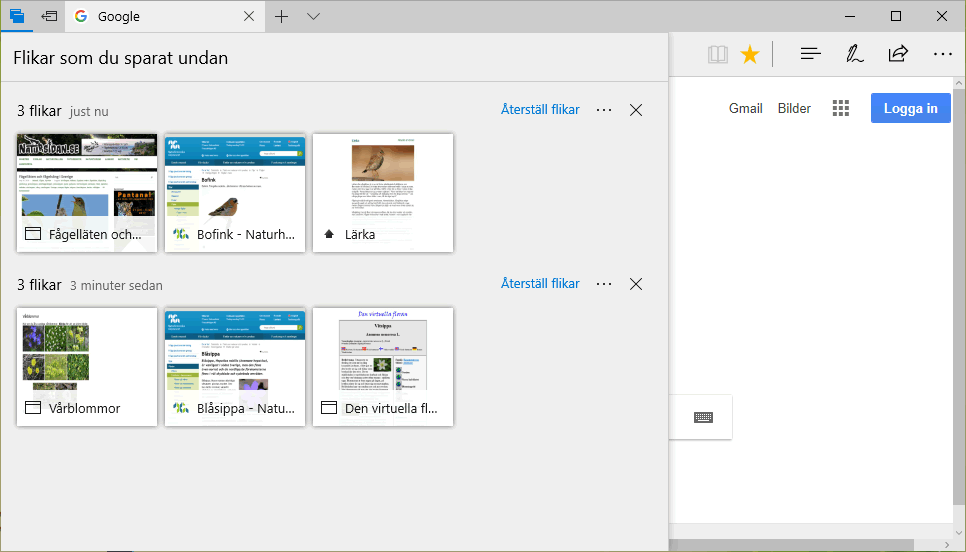Image resolution: width=966 pixels, height=552 pixels.
Task: Switch to the Google tab
Action: click(160, 17)
